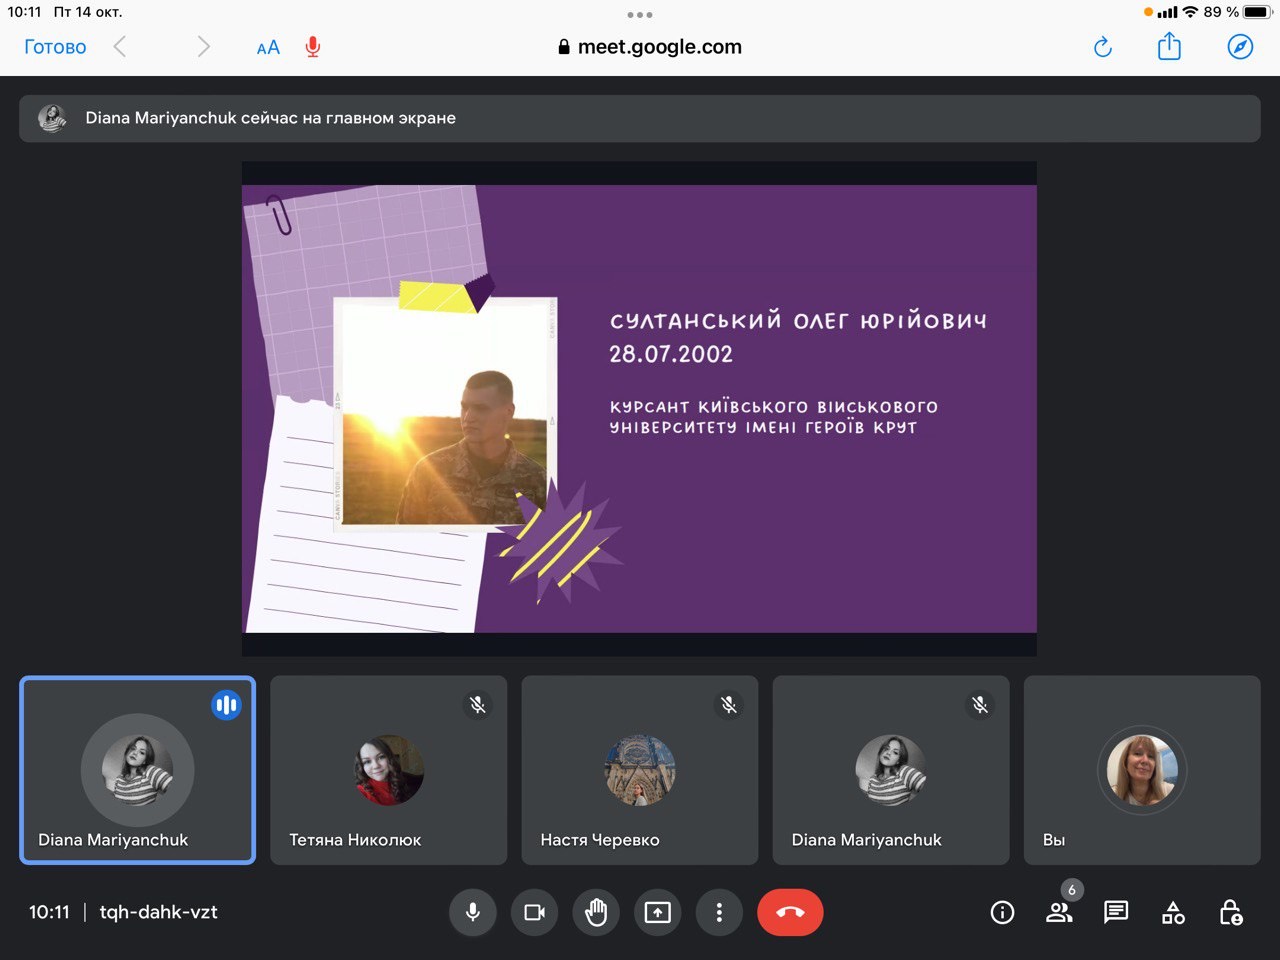Open meeting details info icon
The width and height of the screenshot is (1280, 960).
pos(1002,912)
